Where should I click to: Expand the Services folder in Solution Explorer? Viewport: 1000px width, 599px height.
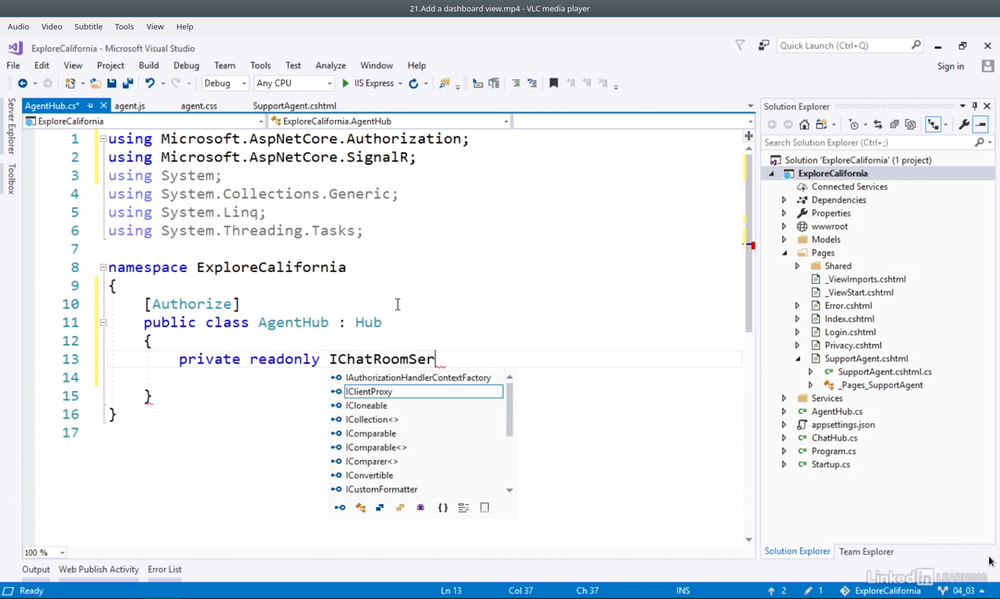(x=784, y=398)
